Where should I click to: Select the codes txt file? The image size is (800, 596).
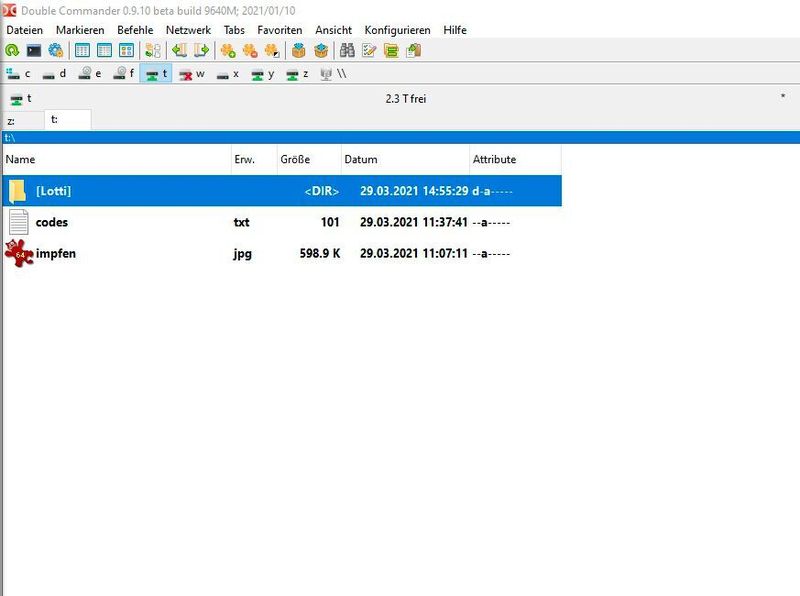pyautogui.click(x=282, y=222)
